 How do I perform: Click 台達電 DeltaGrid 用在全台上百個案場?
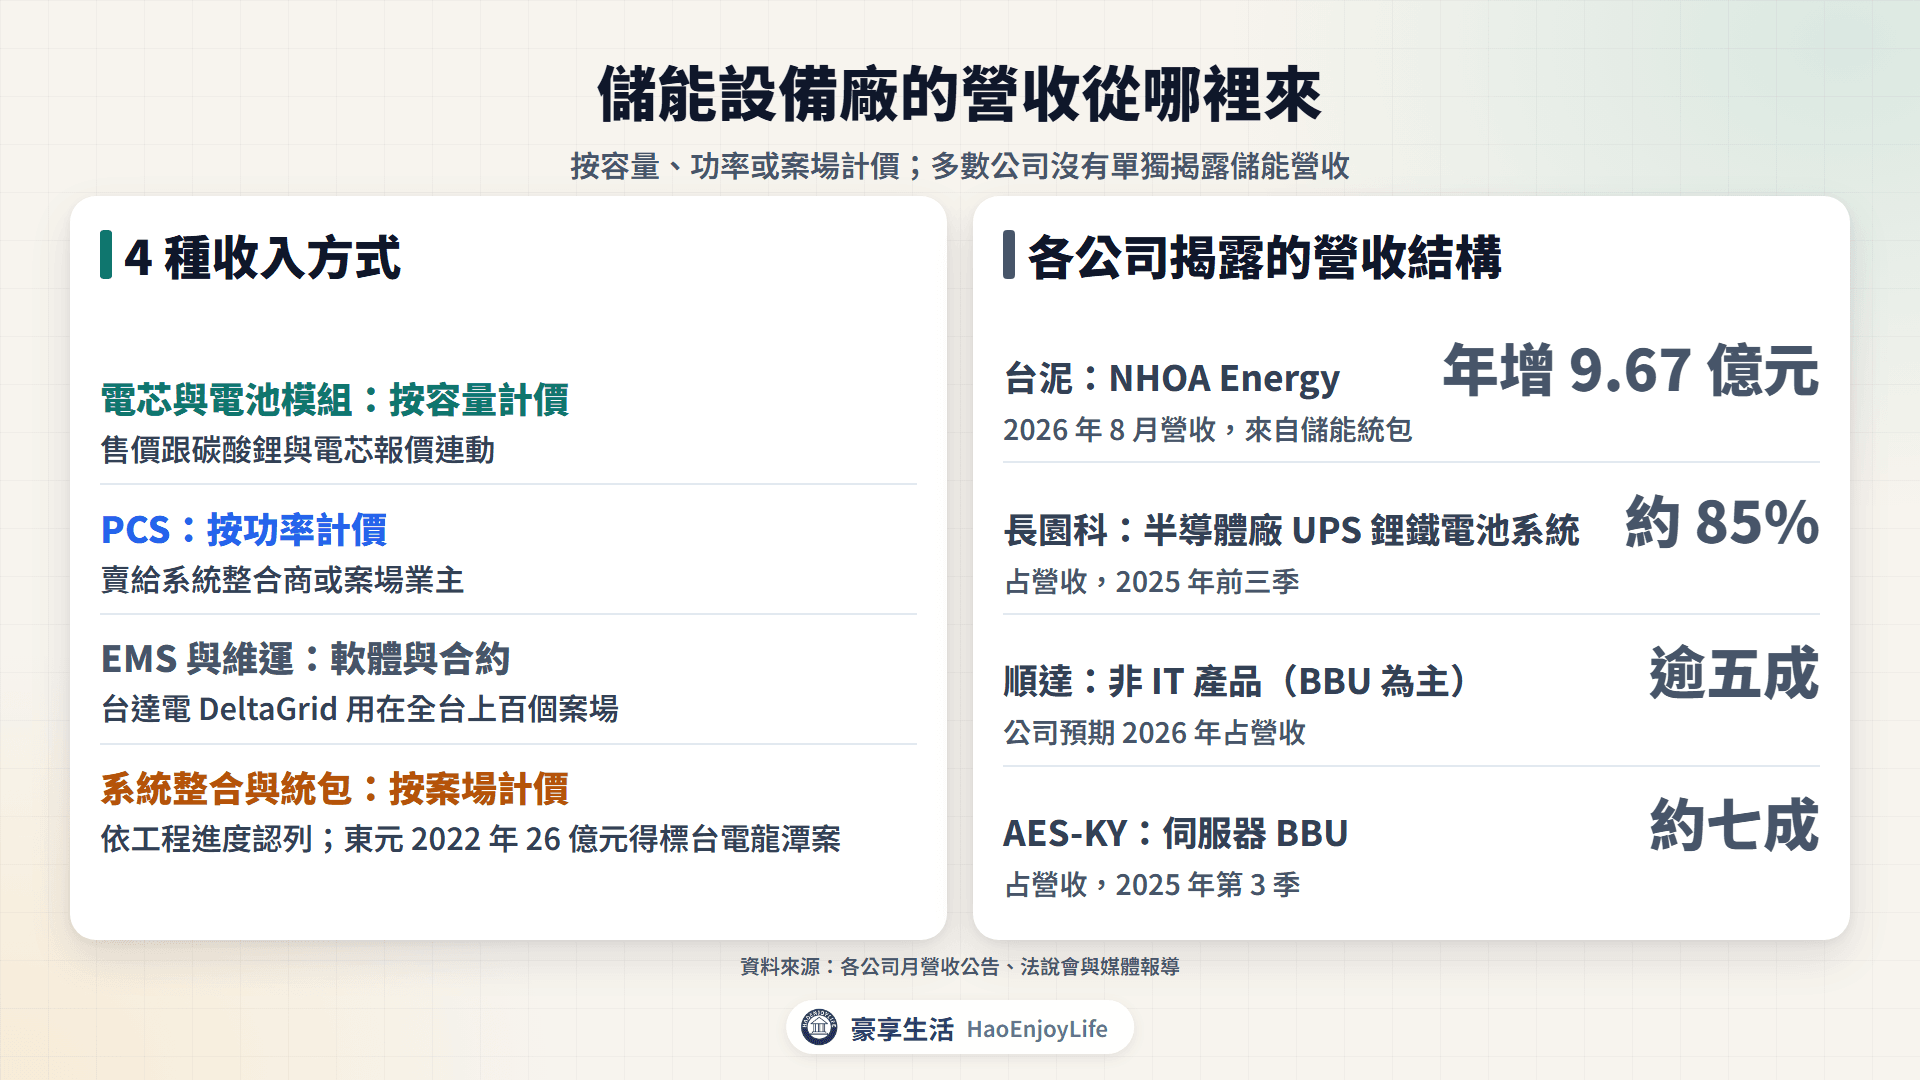click(x=360, y=709)
